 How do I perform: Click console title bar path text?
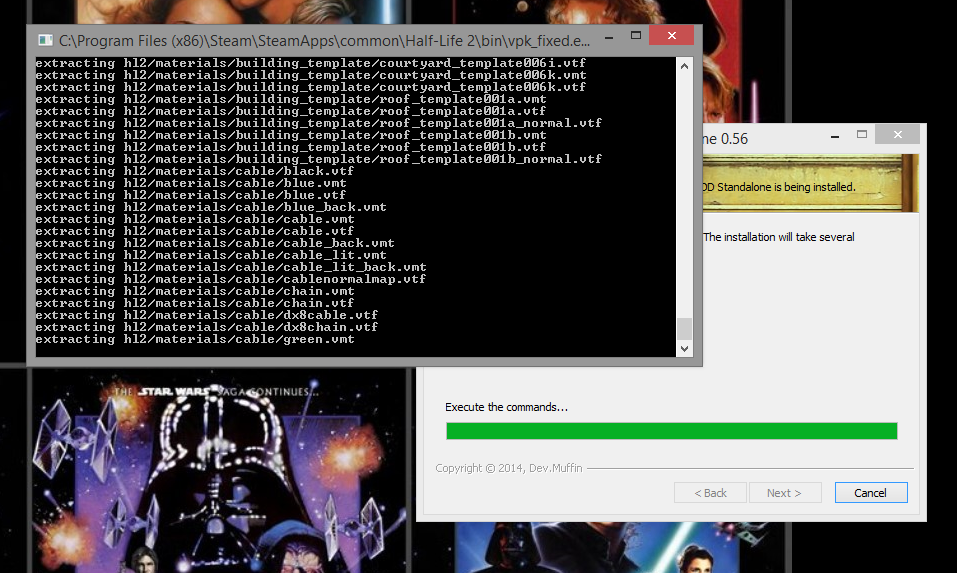click(324, 41)
